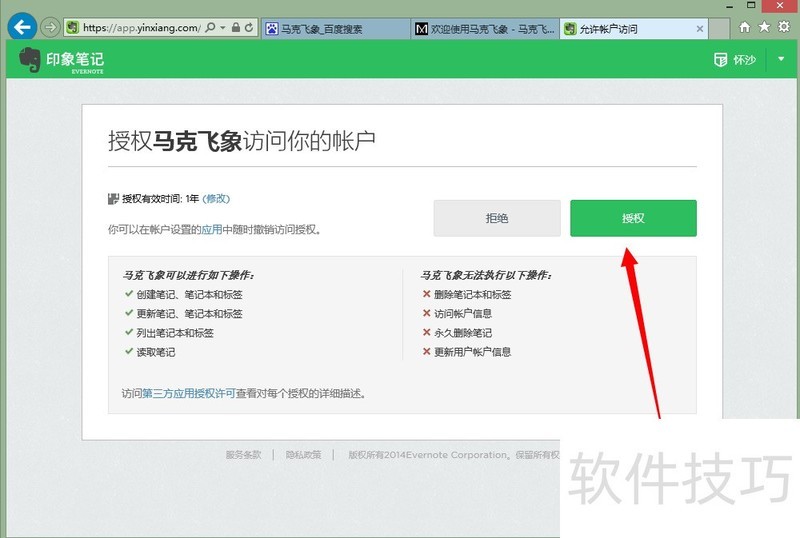Screen dimensions: 800x538
Task: Click the page refresh icon
Action: (249, 28)
